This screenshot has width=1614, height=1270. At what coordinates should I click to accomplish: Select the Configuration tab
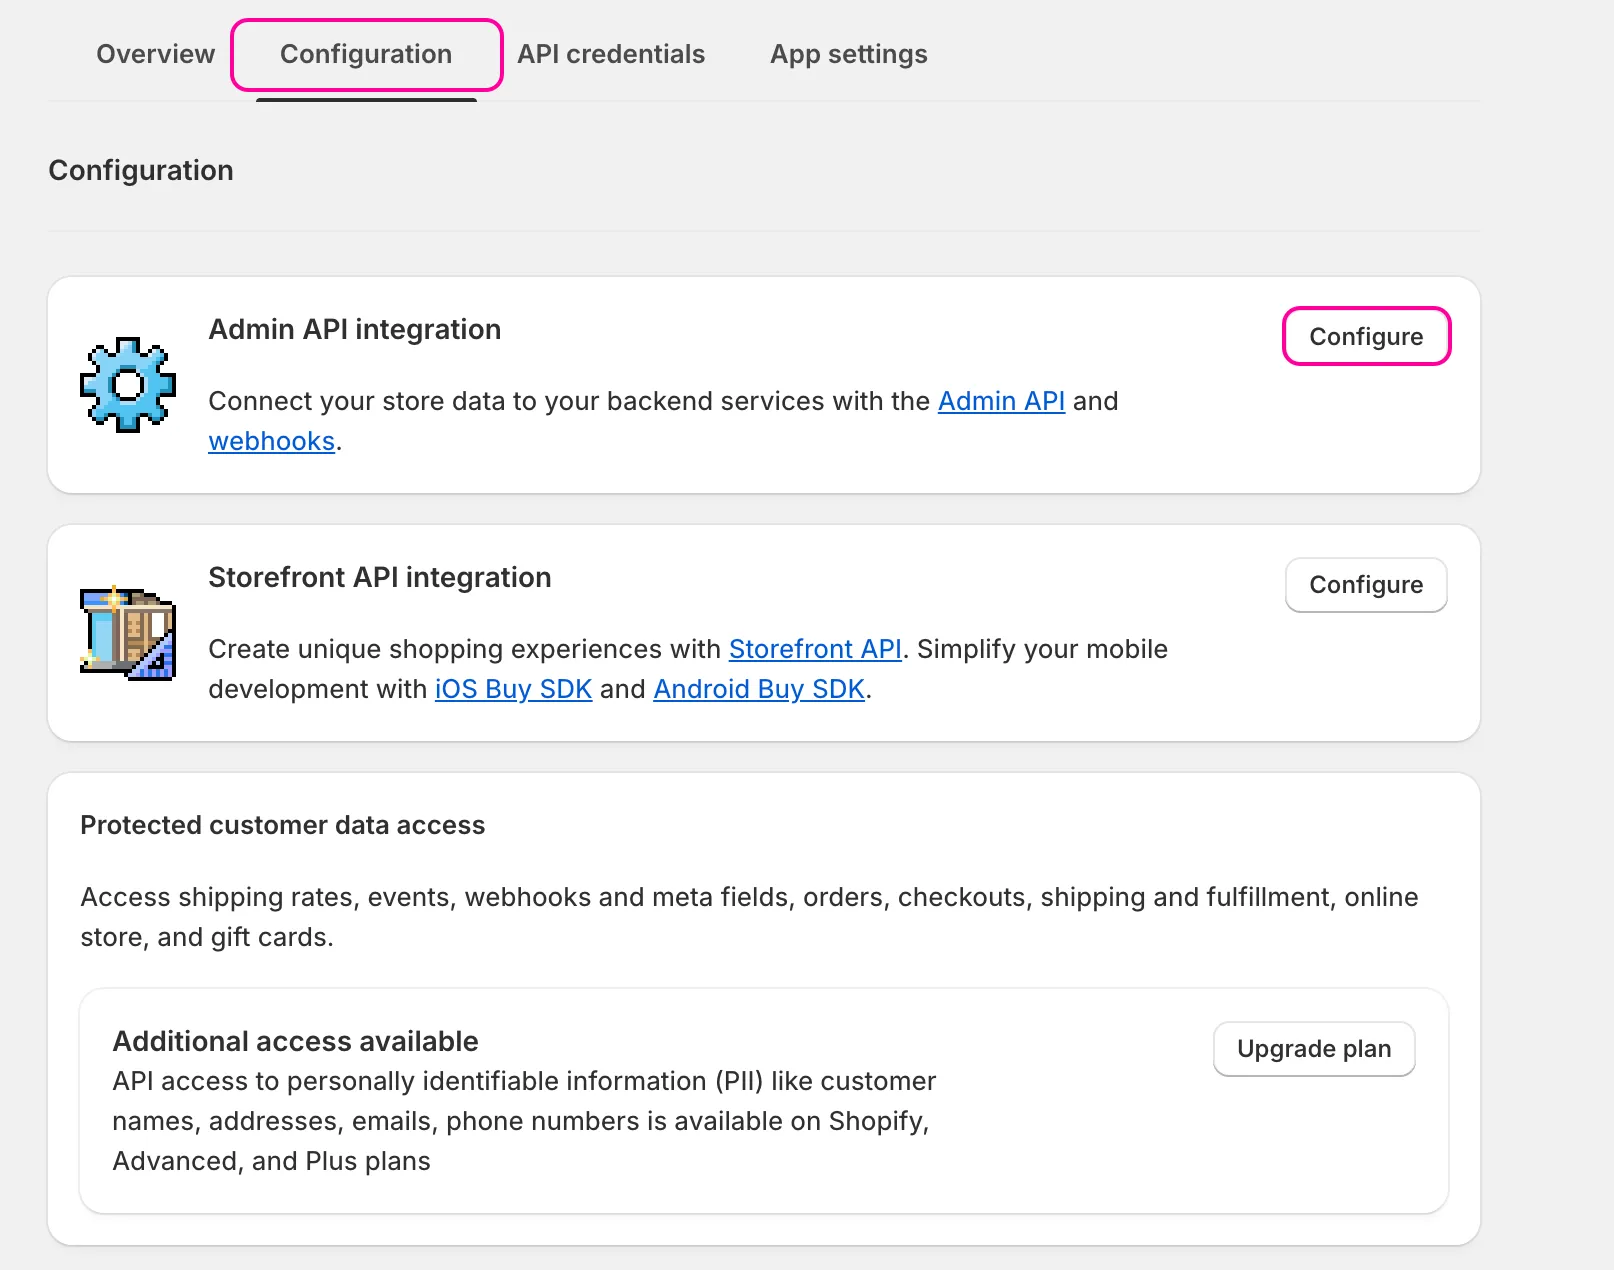366,54
